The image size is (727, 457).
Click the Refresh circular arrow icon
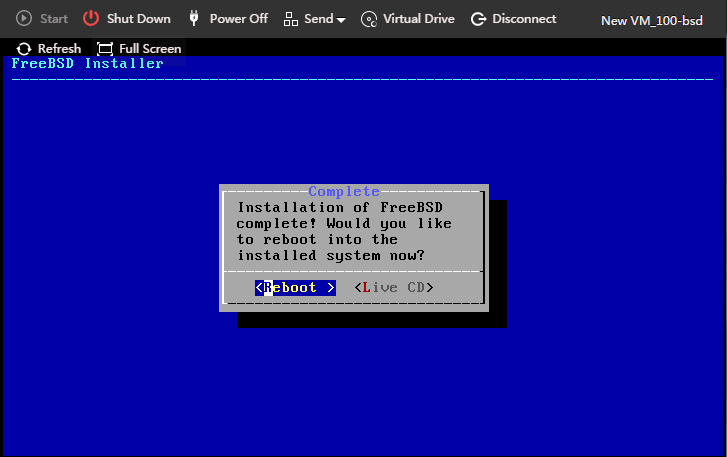click(24, 49)
